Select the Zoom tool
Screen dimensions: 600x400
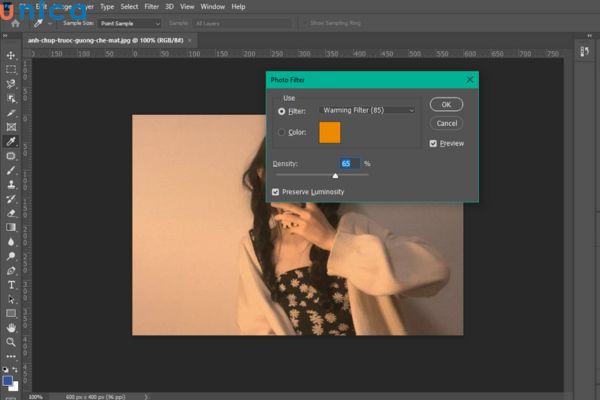point(11,341)
